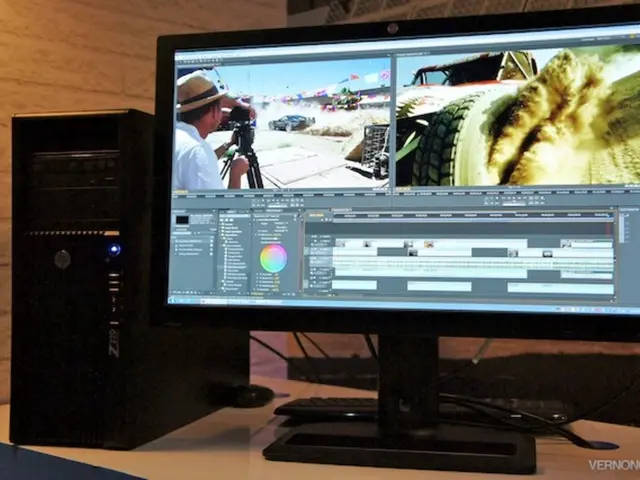Select the highlighted Sequence tab in the timeline panel

[316, 213]
